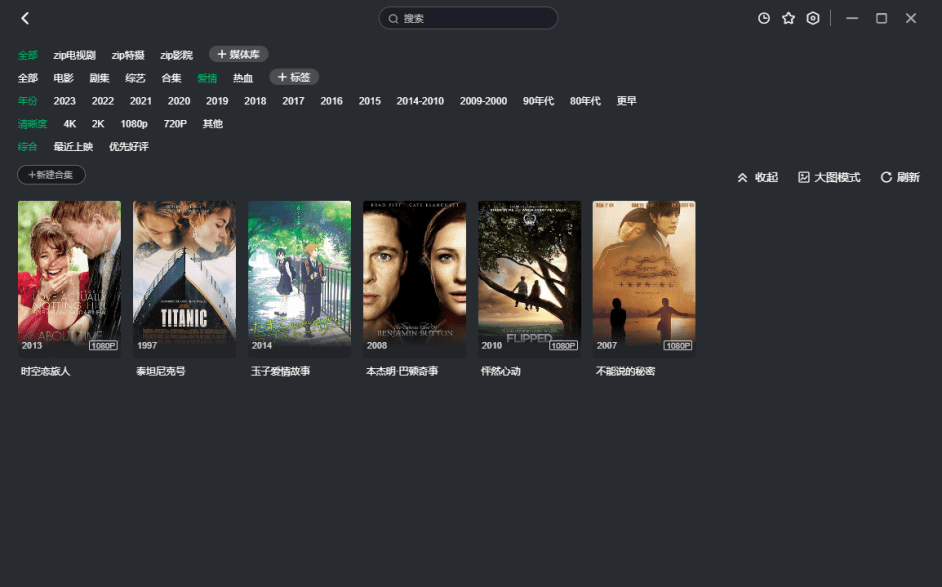
Task: Open the Titanic poster
Action: click(x=184, y=279)
